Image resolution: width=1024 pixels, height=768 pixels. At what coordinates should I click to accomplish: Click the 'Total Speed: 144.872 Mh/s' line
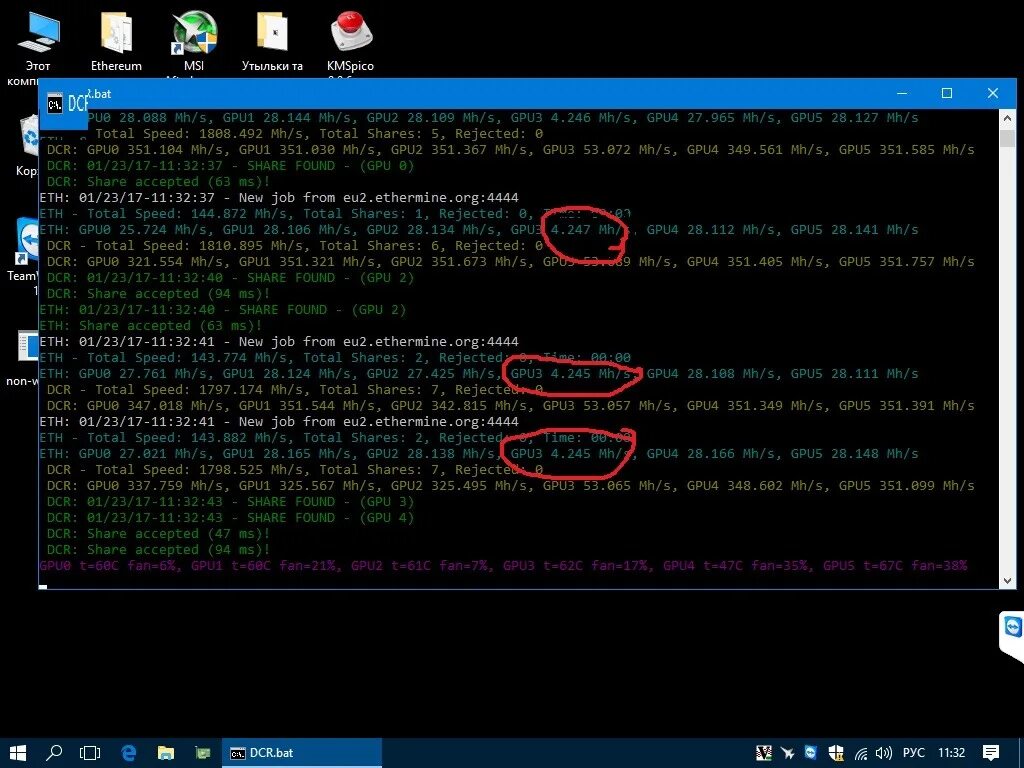[x=335, y=214]
